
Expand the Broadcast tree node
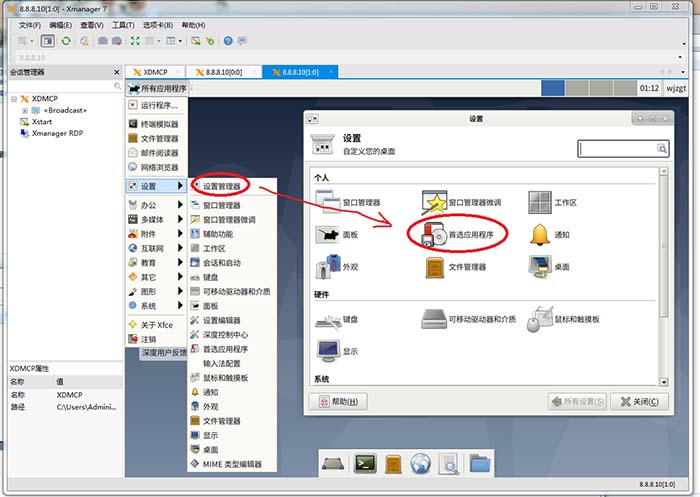25,110
